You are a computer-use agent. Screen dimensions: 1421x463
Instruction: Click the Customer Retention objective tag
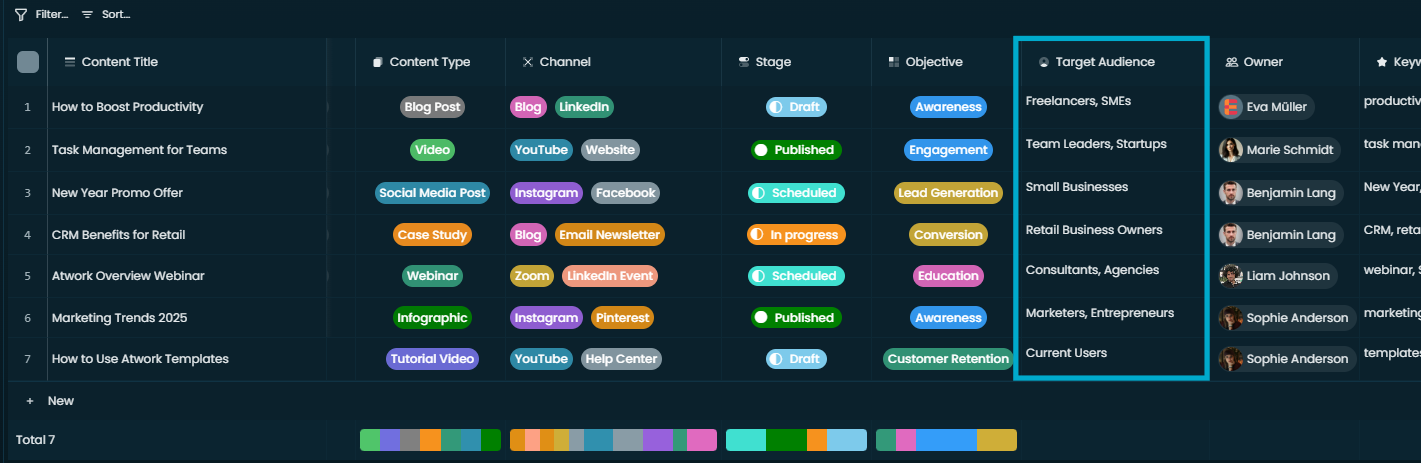(x=948, y=359)
